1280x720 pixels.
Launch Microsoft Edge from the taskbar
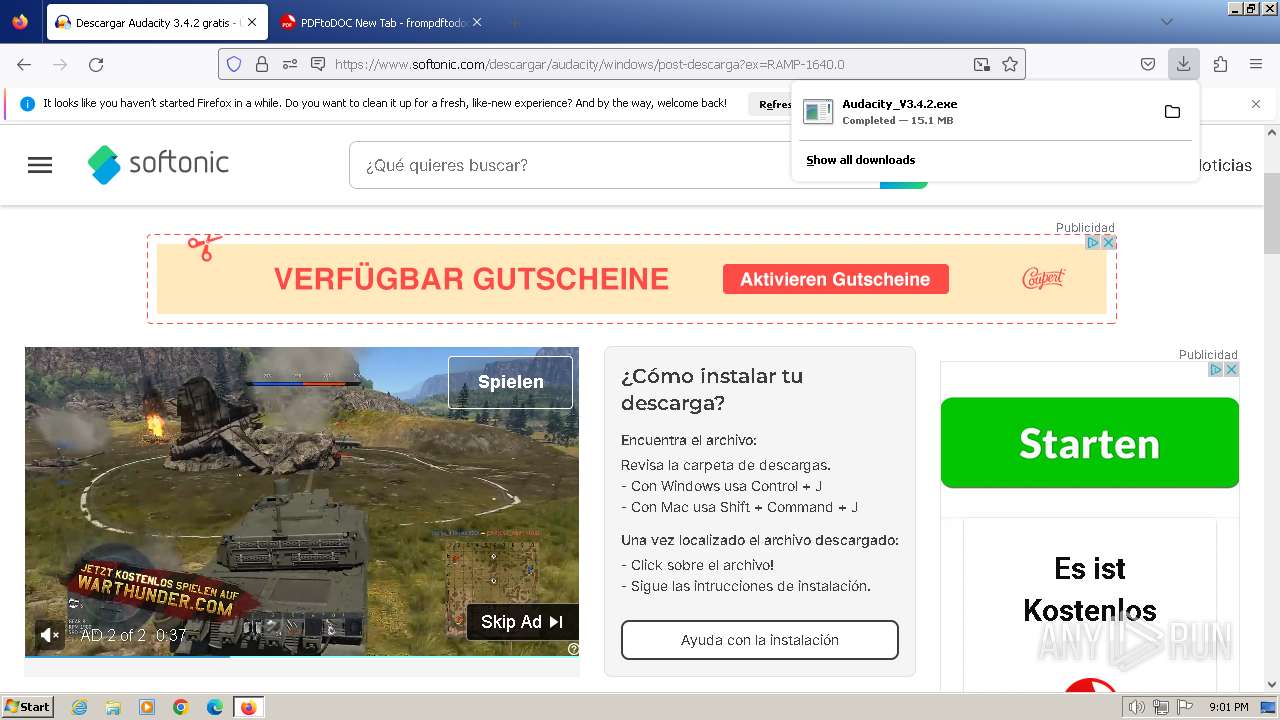pyautogui.click(x=215, y=707)
